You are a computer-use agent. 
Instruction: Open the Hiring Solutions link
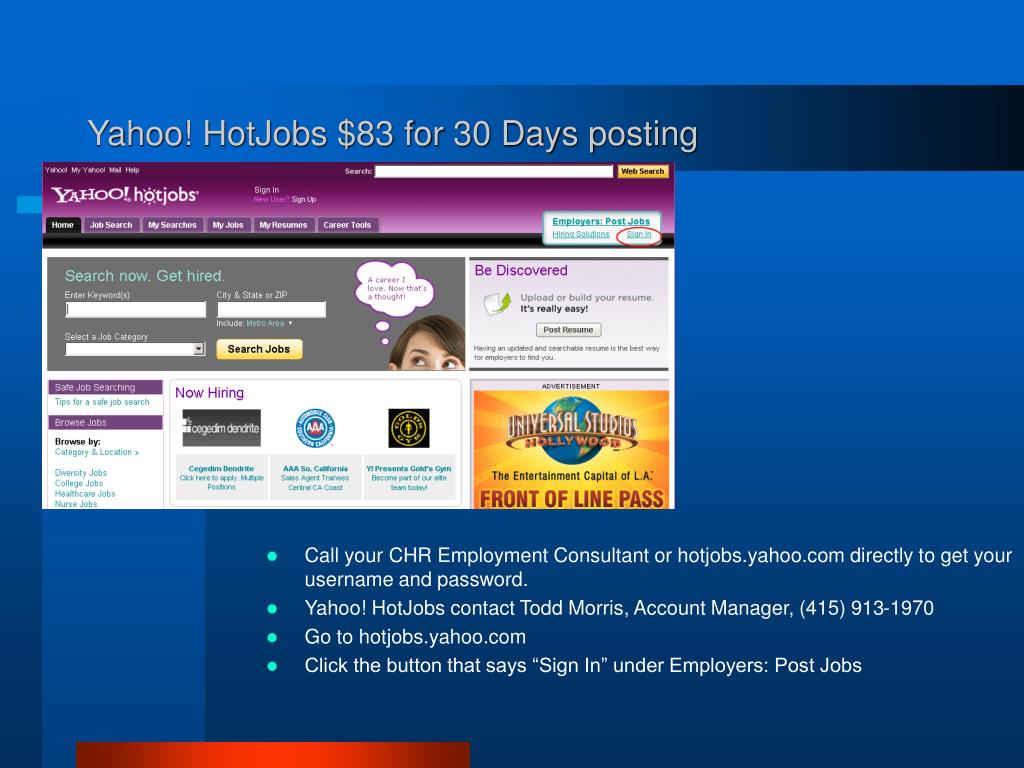click(x=581, y=234)
